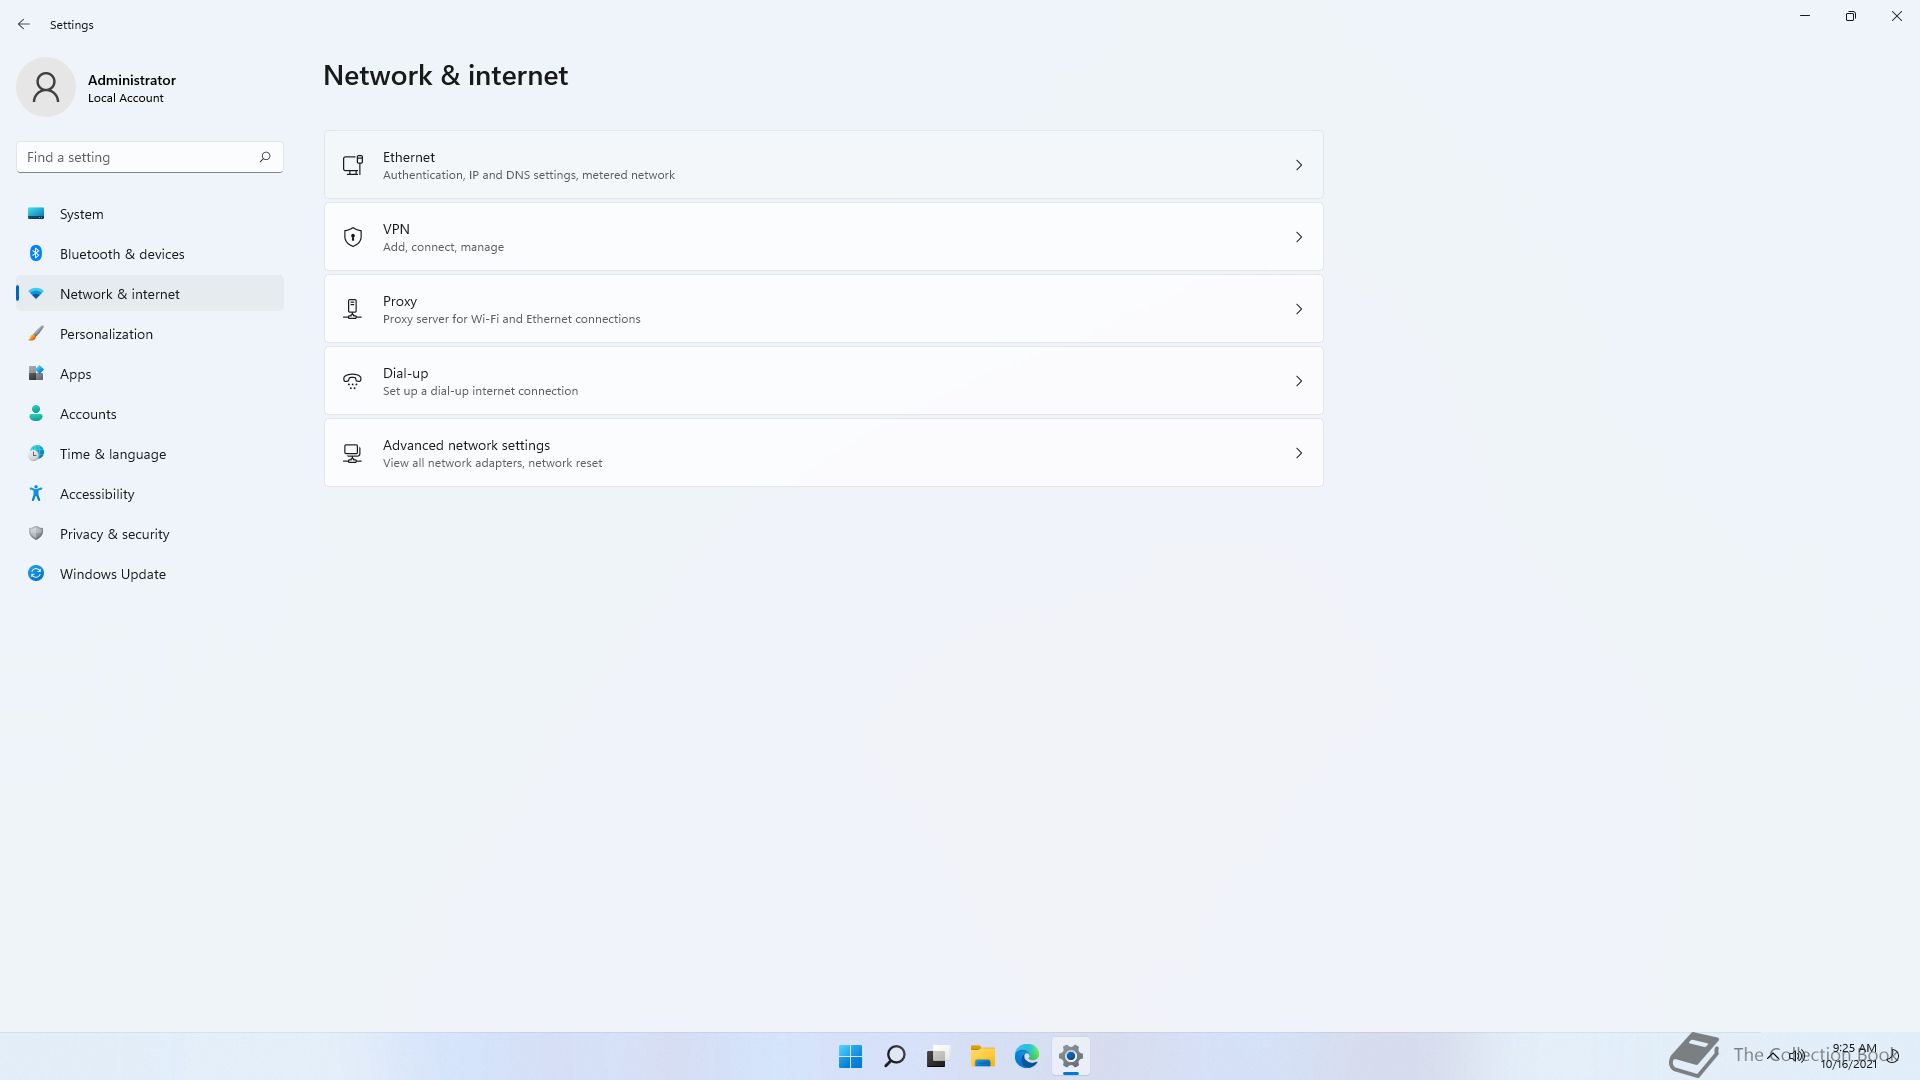
Task: Open taskbar Search
Action: point(895,1056)
